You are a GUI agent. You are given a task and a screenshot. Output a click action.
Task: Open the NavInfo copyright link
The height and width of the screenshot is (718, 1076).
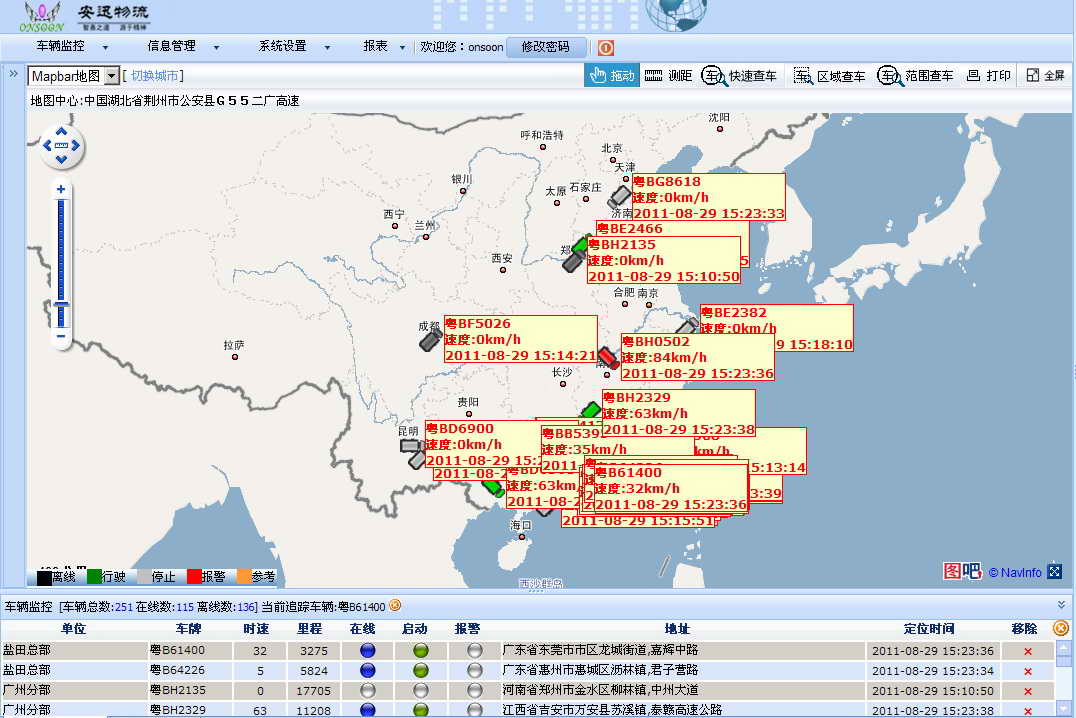click(1016, 572)
